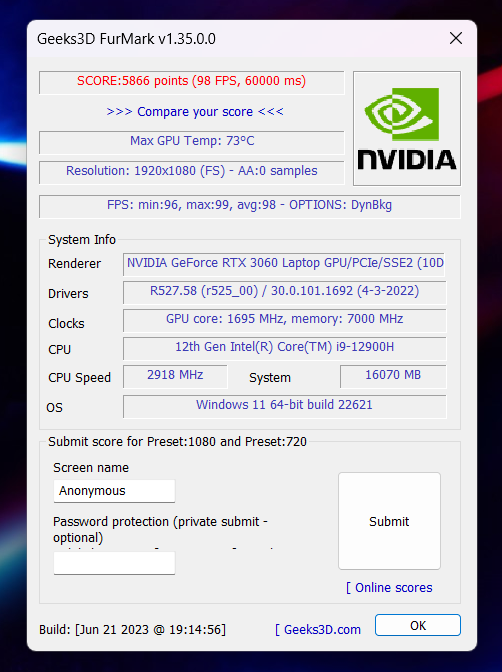Screen dimensions: 502x672
Task: Click the CPU Speed value 2918 MHz
Action: pos(175,376)
